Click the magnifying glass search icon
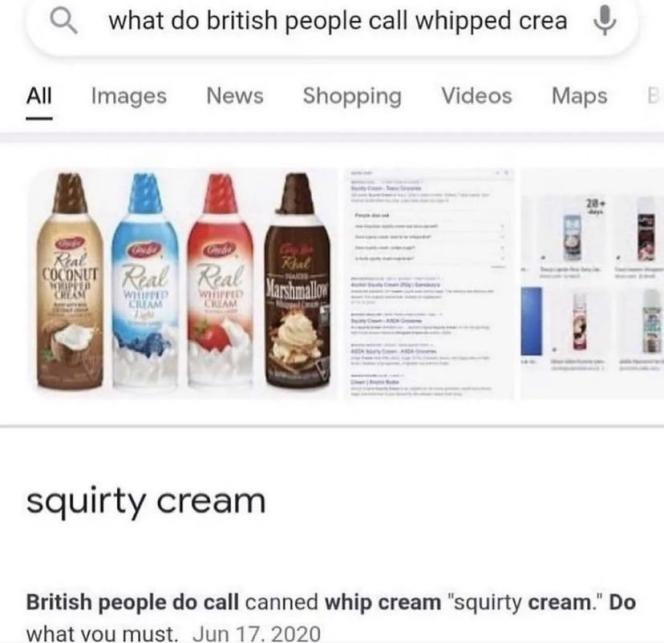 pos(64,21)
